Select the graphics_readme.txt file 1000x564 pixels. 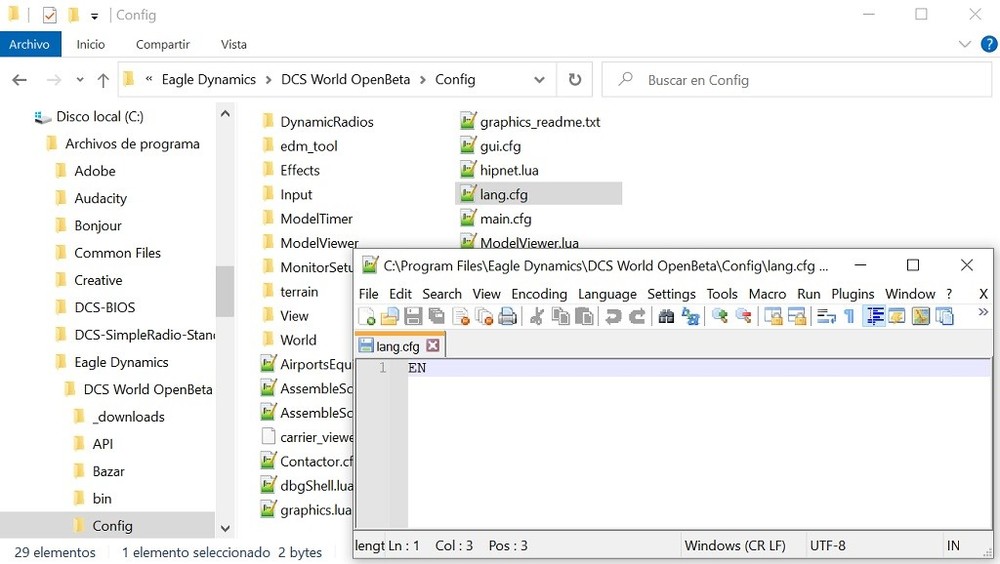coord(540,122)
